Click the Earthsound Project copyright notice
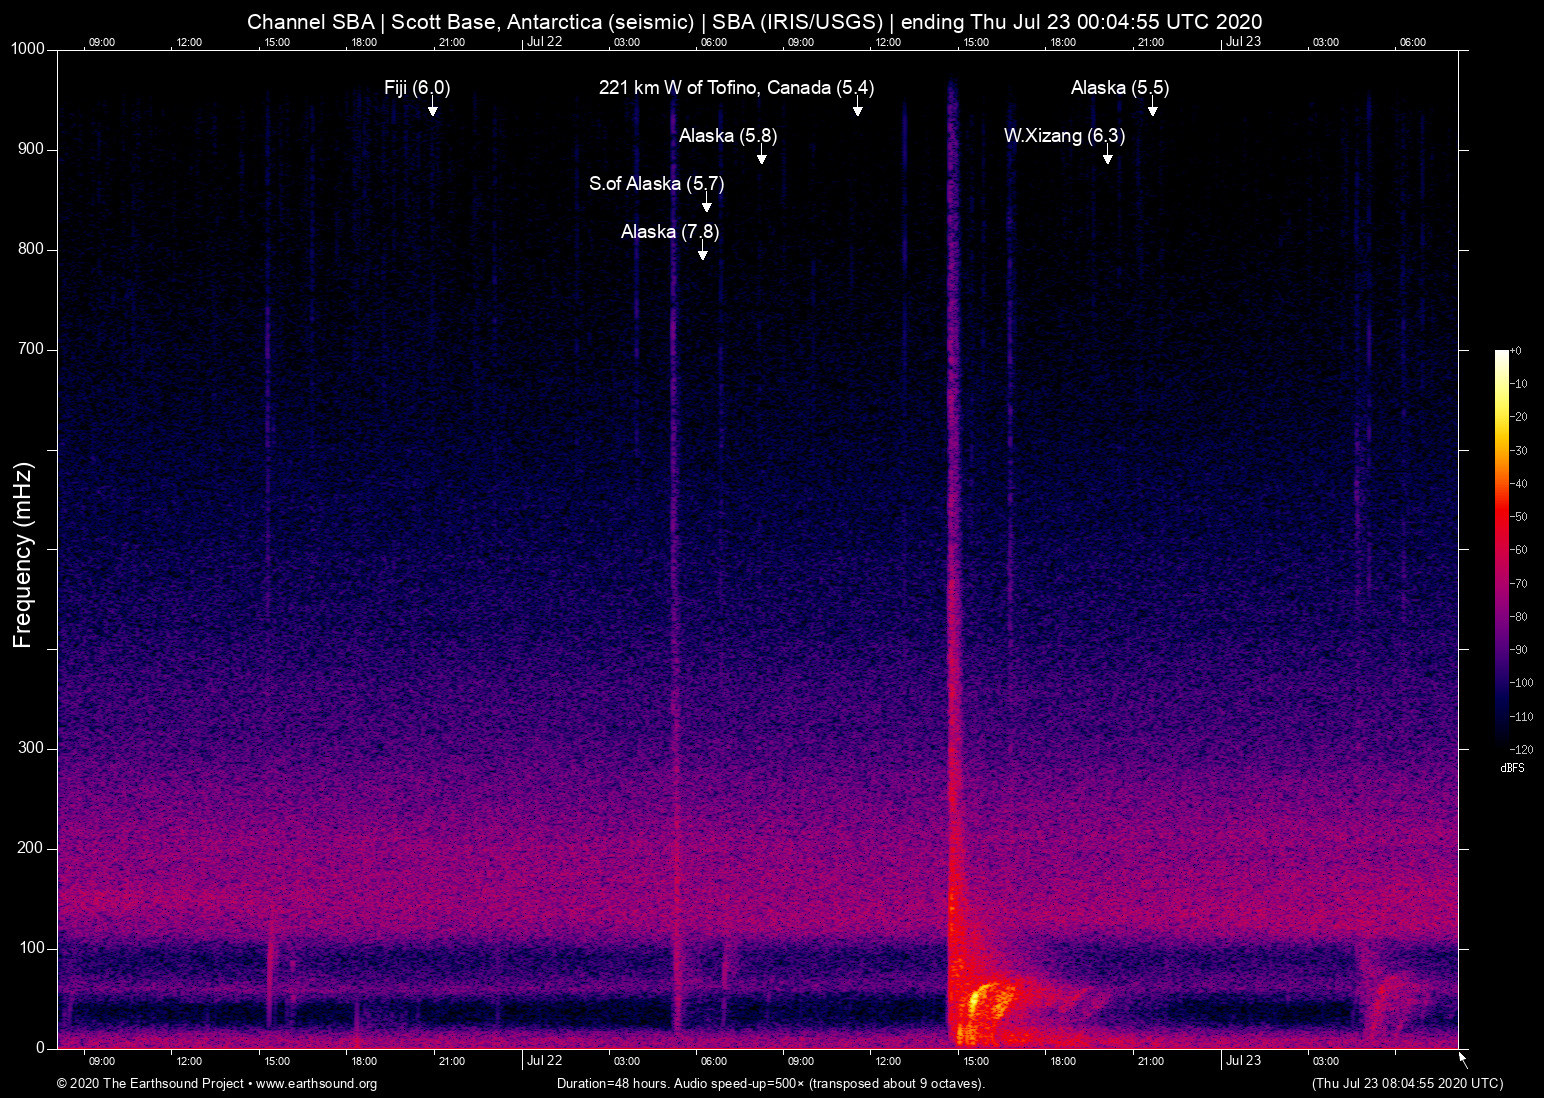This screenshot has width=1544, height=1098. (148, 1084)
